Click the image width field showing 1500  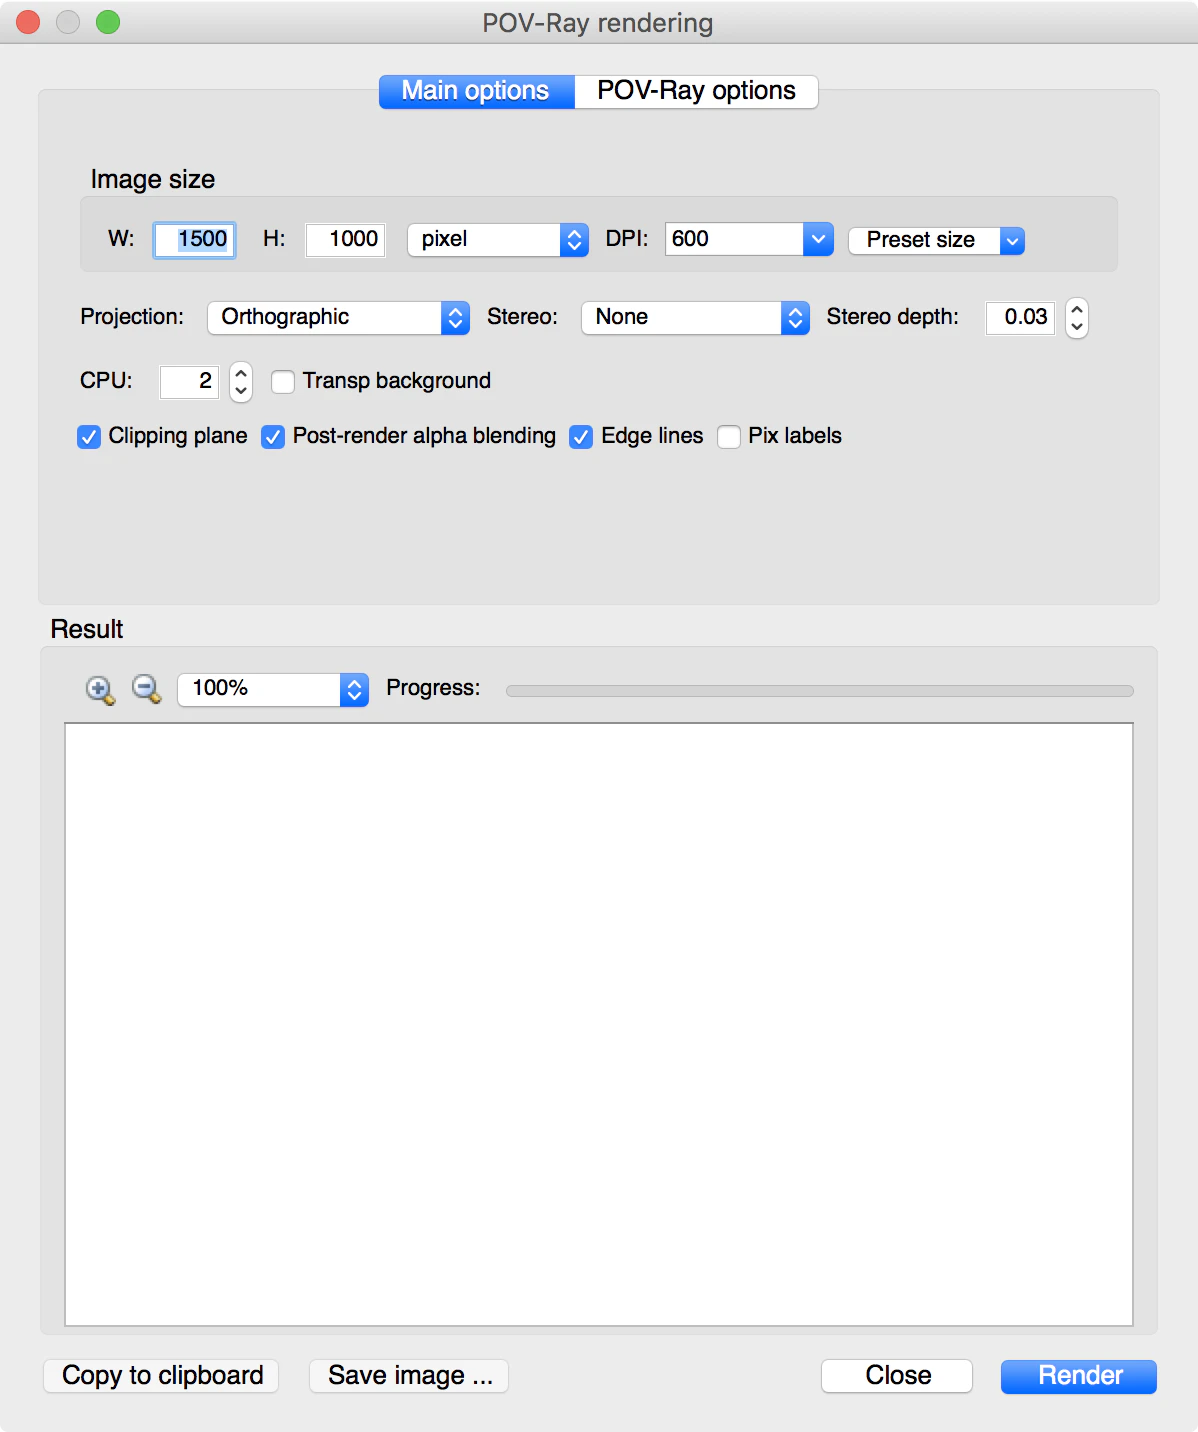click(195, 240)
